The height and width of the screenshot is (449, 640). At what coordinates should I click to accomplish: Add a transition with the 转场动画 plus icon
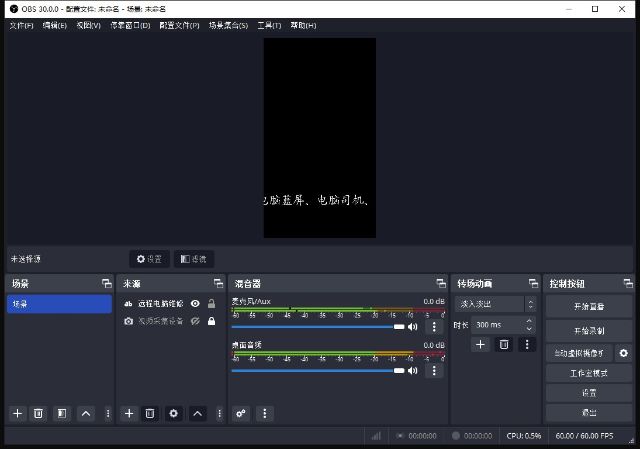pos(480,345)
